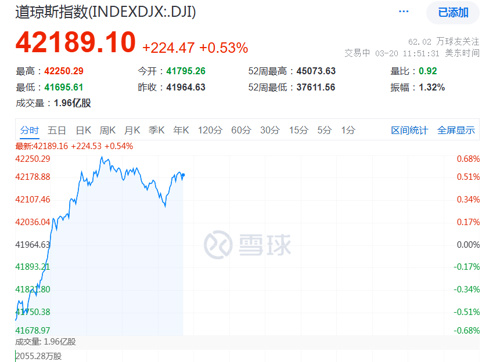Click the trading timestamp 03-20 11:51:31
The height and width of the screenshot is (362, 500).
tap(407, 53)
